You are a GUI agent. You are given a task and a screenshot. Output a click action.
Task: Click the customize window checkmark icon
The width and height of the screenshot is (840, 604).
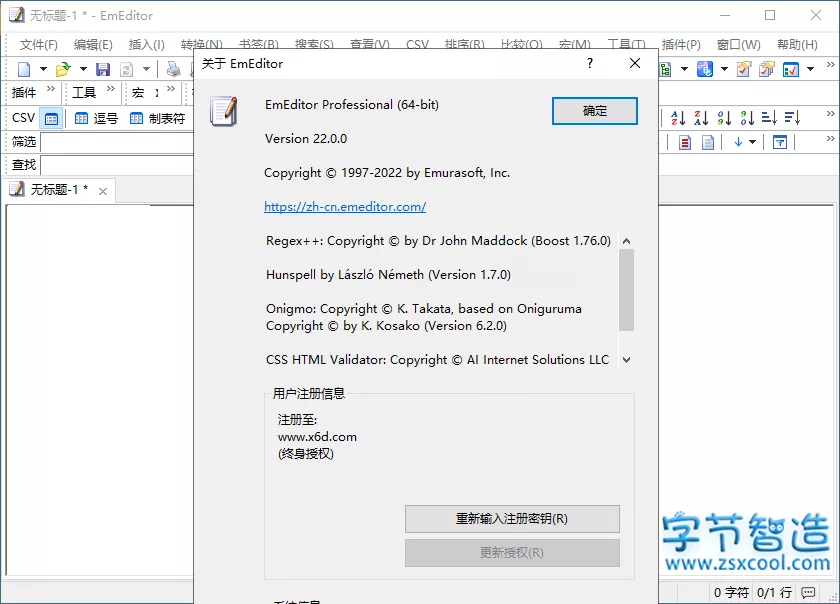click(x=791, y=69)
